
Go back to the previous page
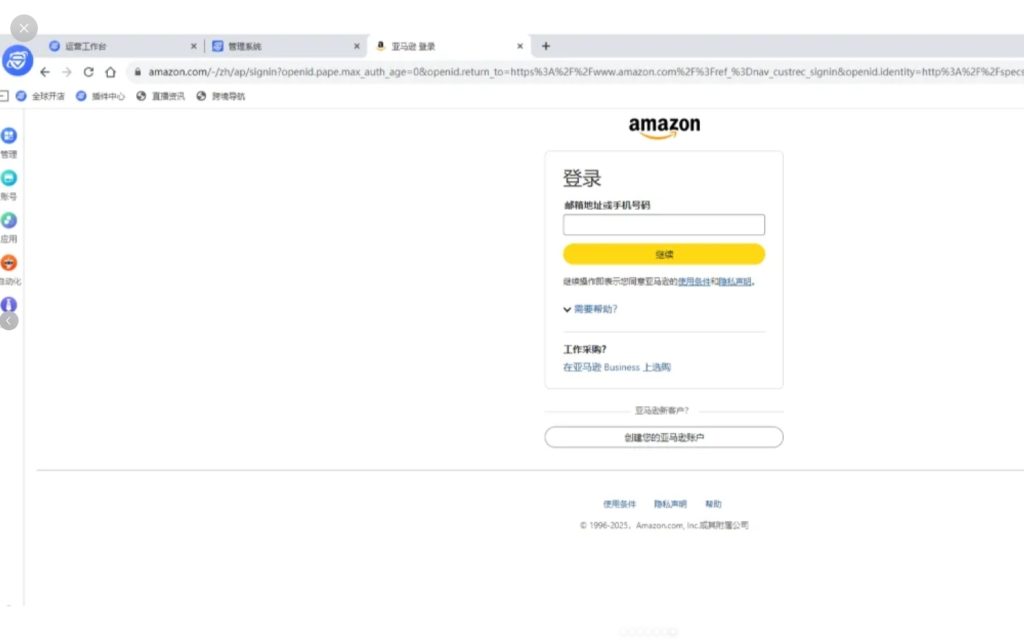tap(45, 72)
